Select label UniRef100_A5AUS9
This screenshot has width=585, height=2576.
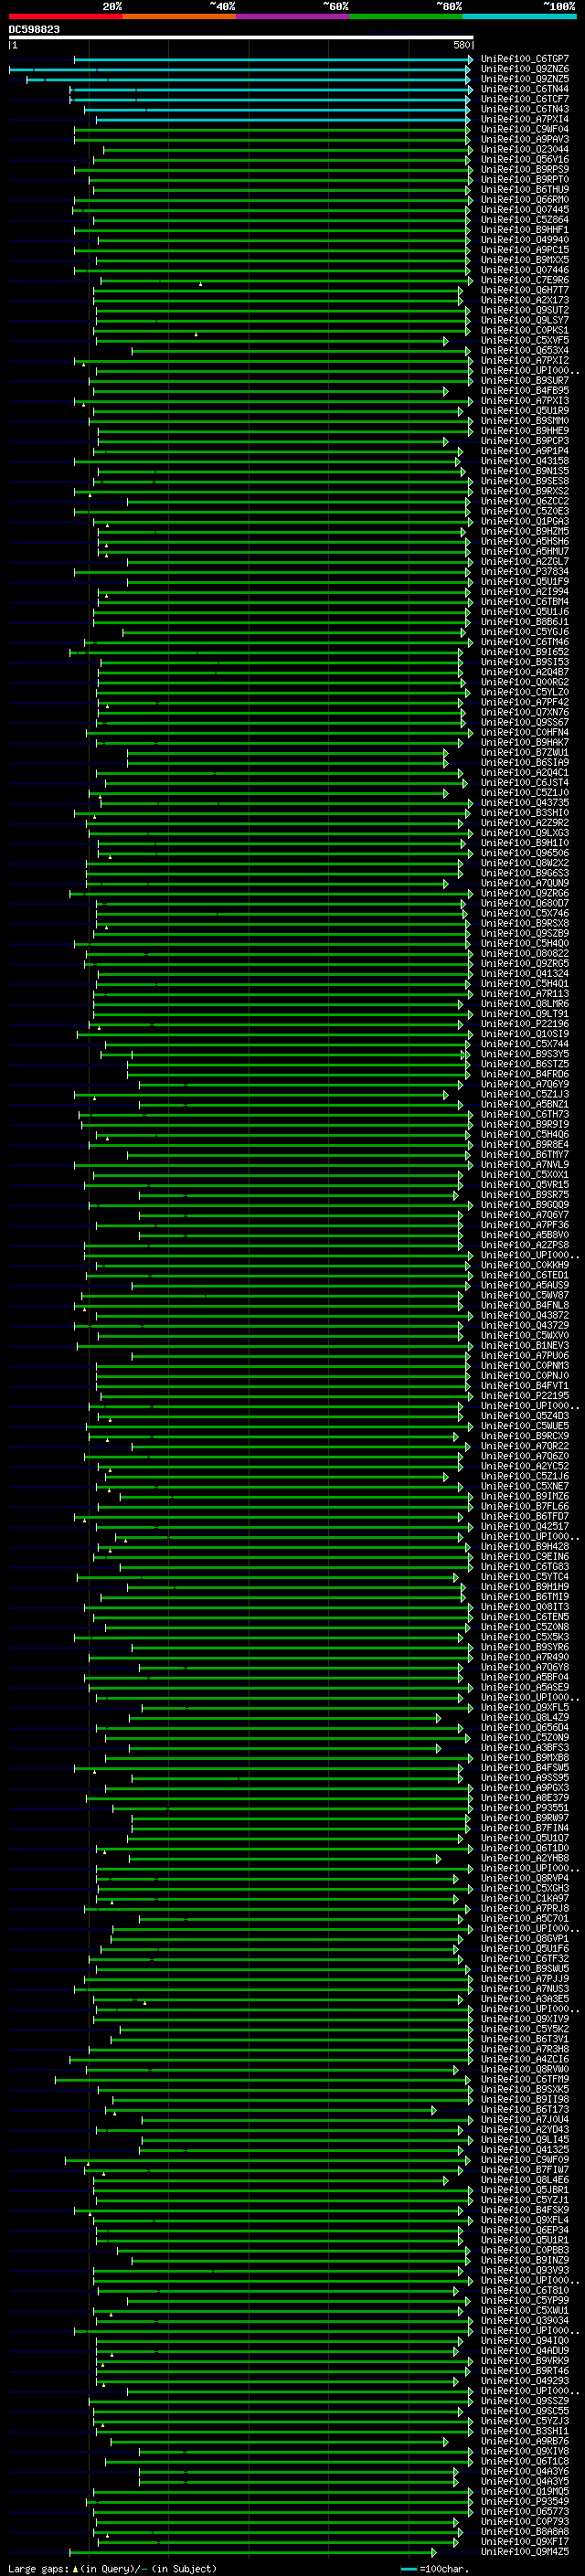point(525,1285)
